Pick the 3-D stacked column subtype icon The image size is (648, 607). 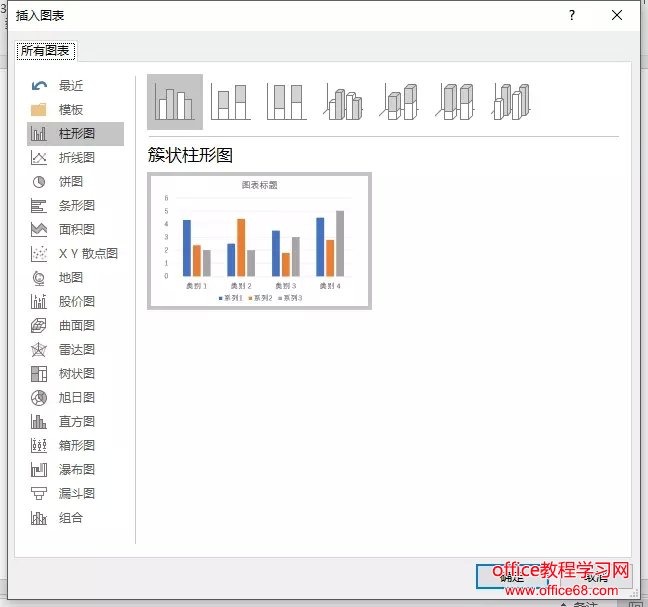(x=400, y=102)
